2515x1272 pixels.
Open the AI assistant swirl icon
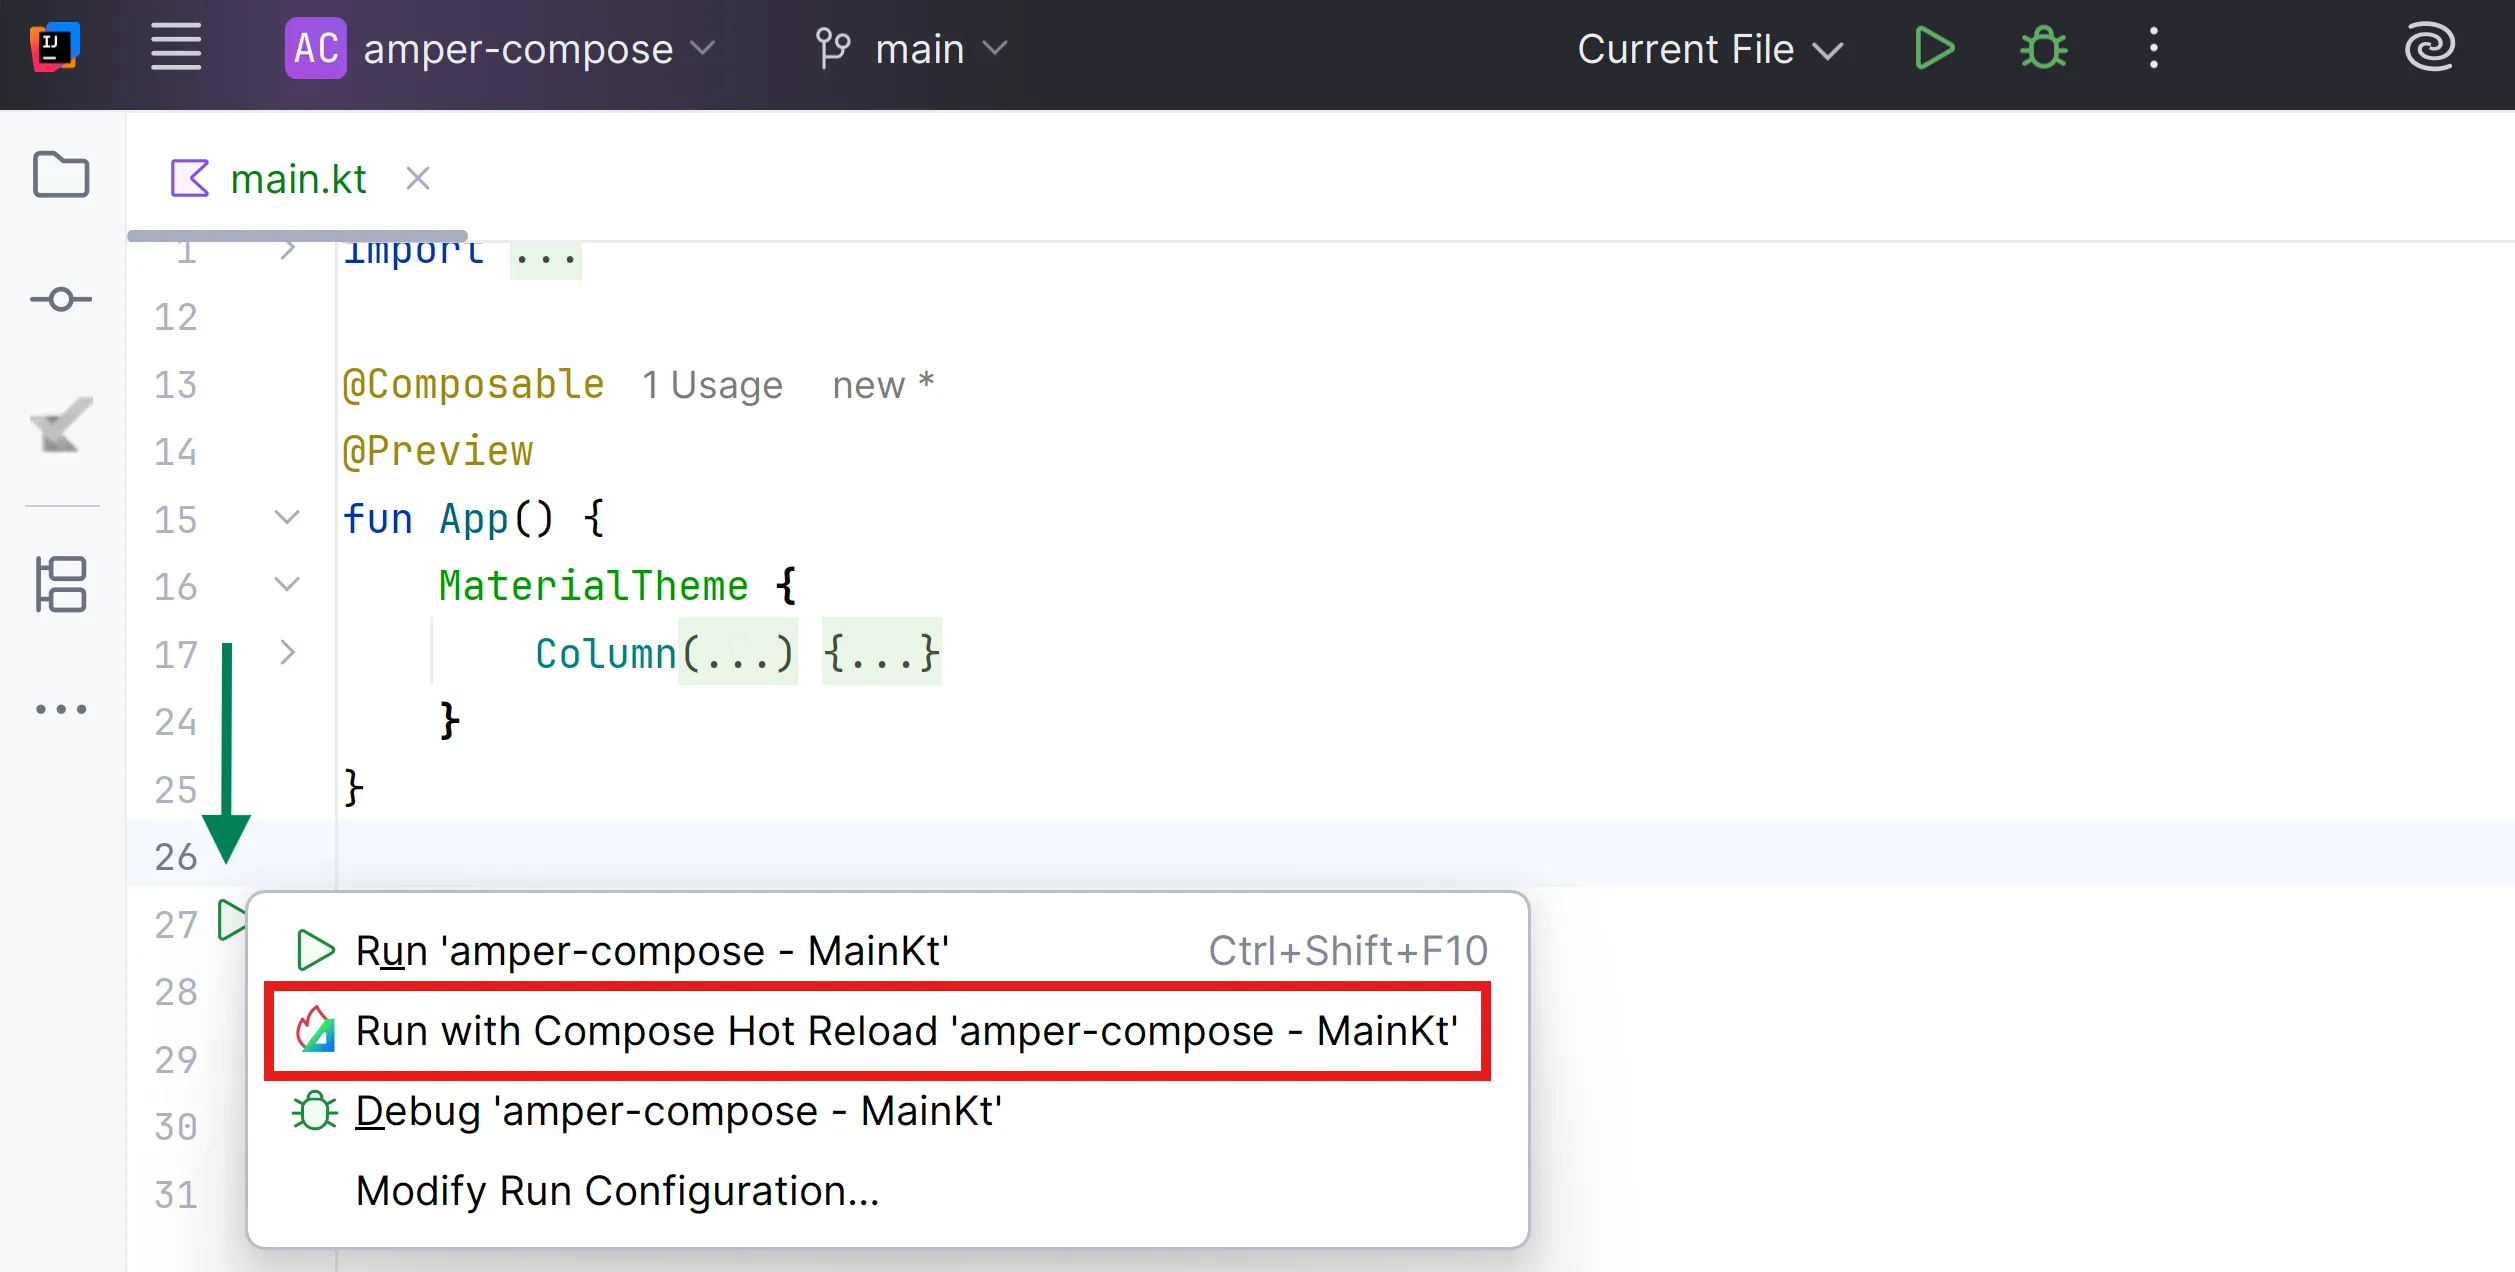[x=2429, y=48]
